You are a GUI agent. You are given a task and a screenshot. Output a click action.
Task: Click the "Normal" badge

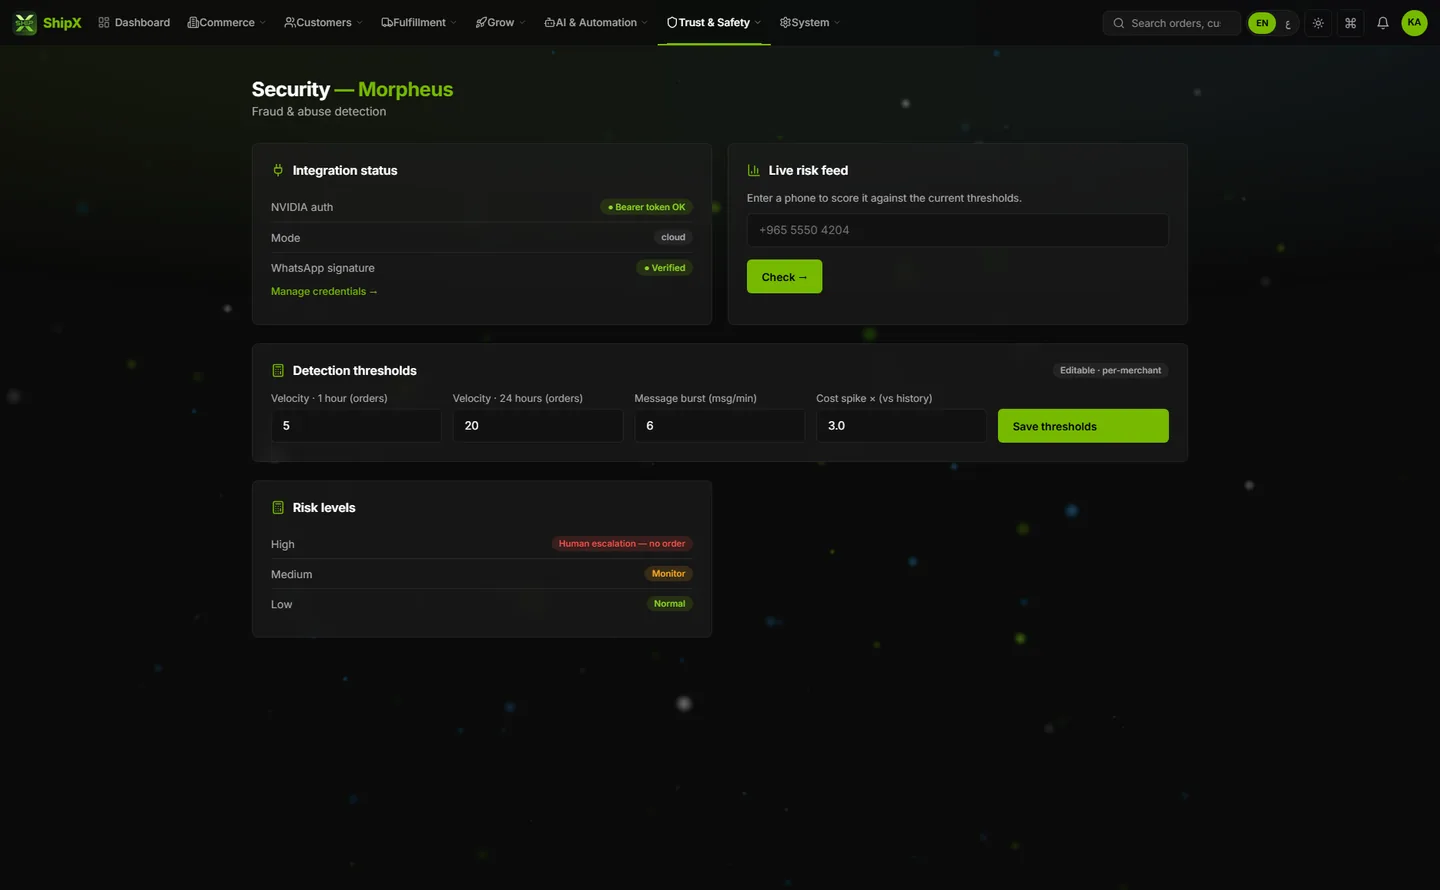tap(669, 604)
